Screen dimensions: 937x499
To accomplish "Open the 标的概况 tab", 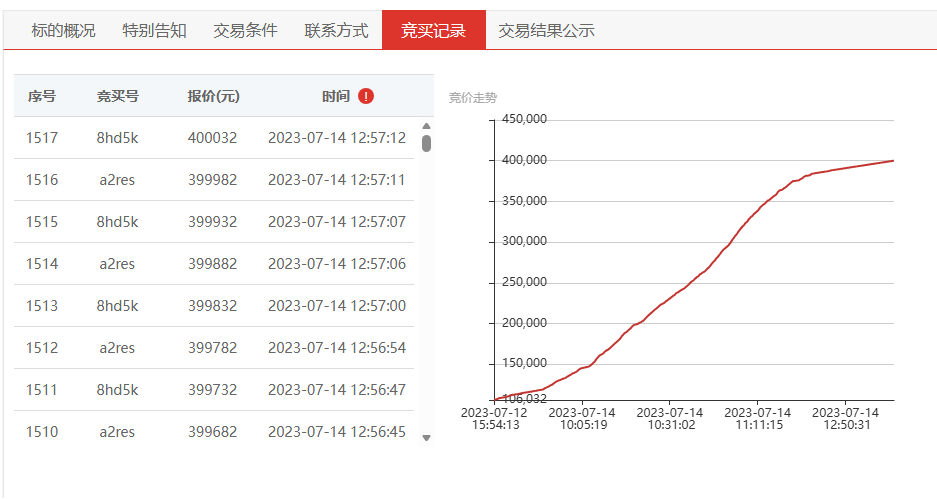I will (63, 30).
